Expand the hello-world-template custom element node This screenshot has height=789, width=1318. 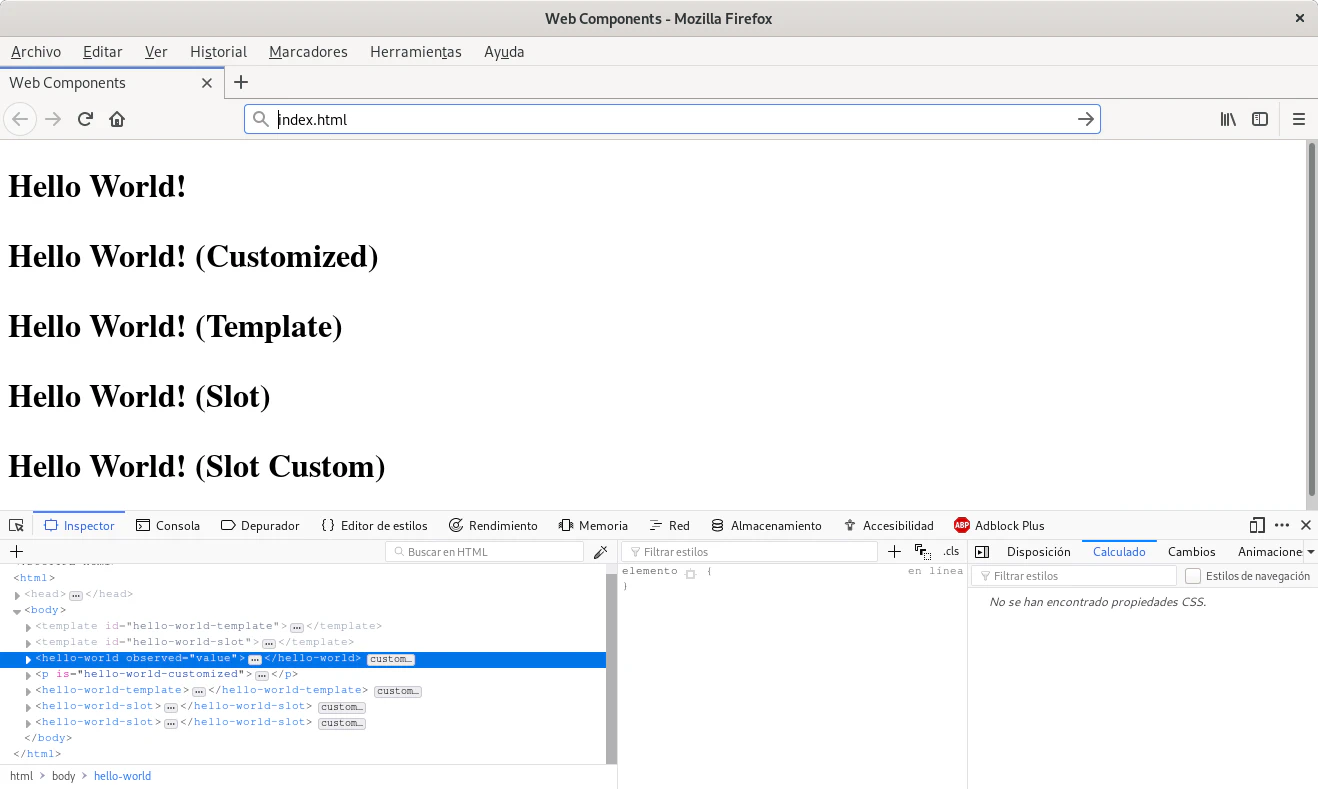pyautogui.click(x=29, y=691)
